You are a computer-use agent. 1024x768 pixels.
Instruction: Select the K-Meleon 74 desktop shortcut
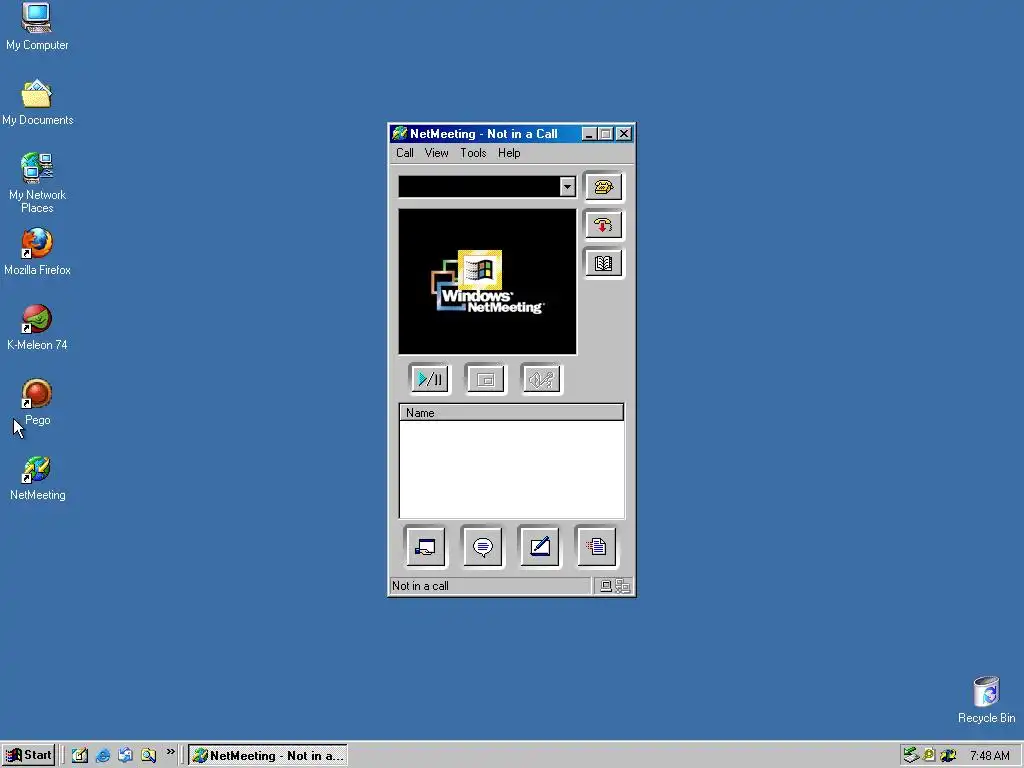[37, 327]
